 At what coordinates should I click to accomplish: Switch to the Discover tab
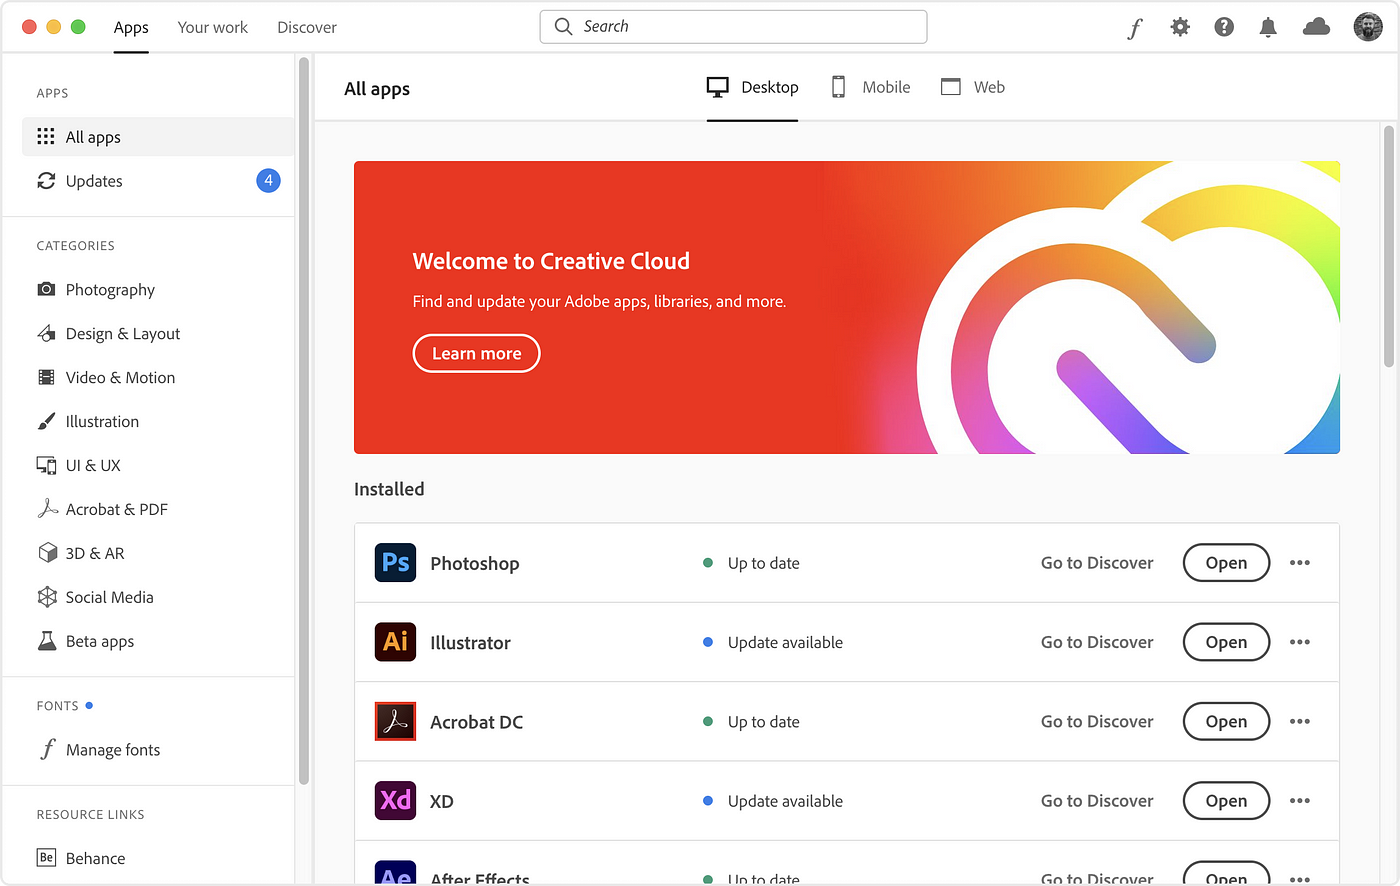click(307, 28)
